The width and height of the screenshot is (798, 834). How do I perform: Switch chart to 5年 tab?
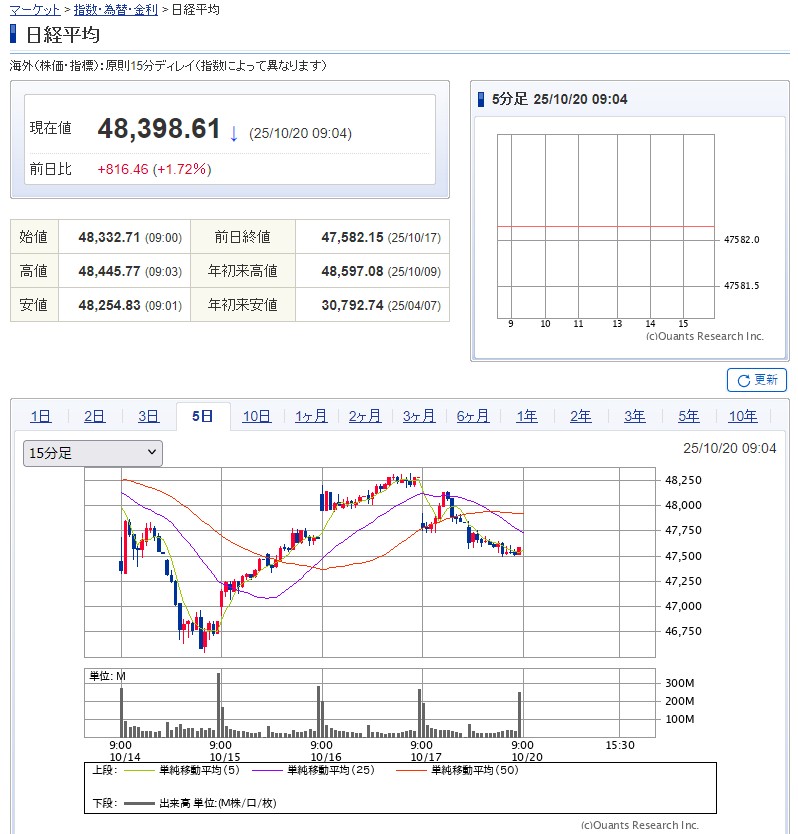688,416
